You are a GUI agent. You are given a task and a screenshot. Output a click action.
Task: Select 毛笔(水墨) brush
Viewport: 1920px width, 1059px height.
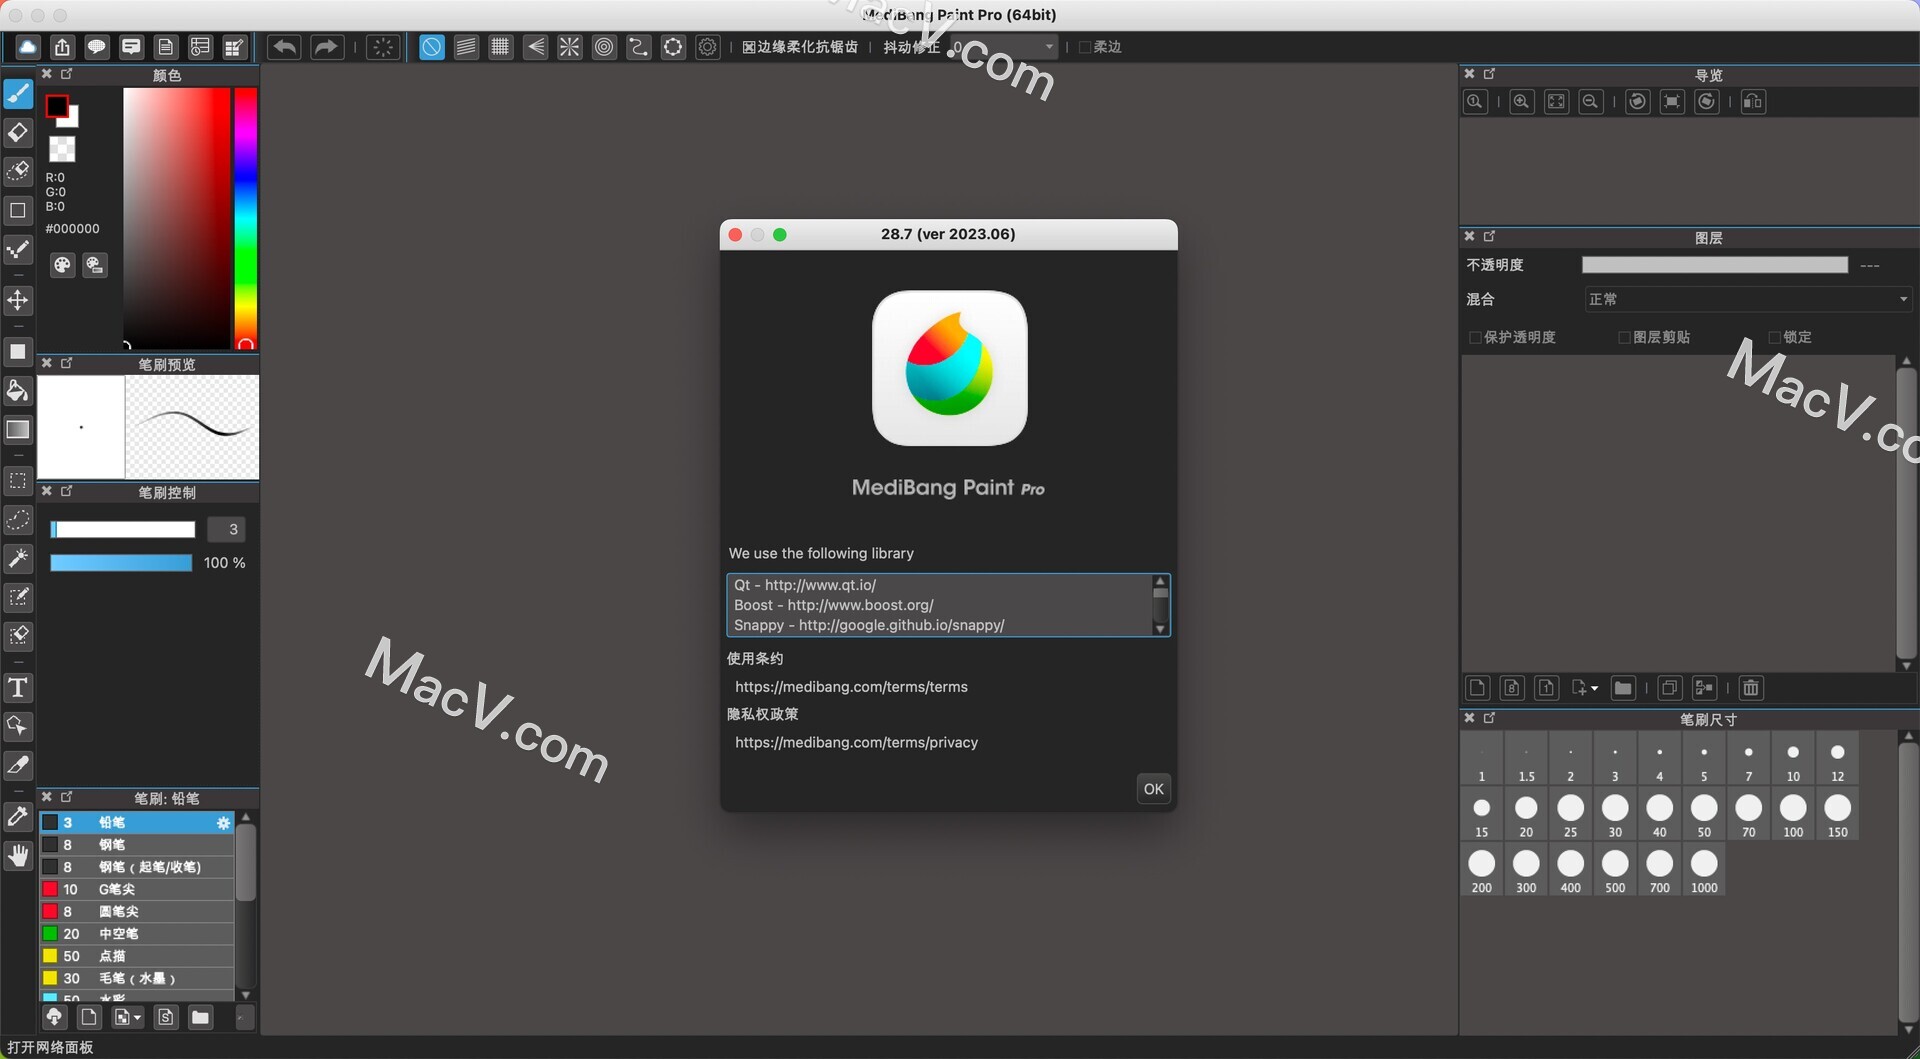tap(137, 978)
